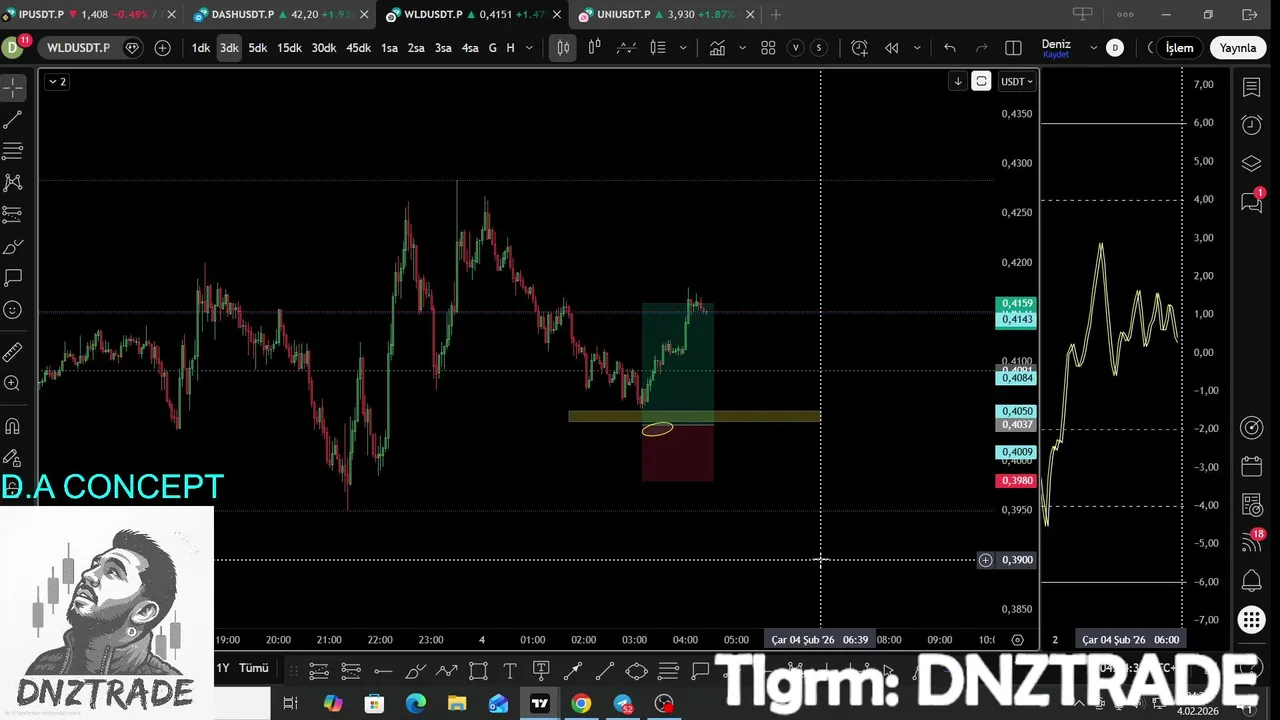
Task: Toggle the stay in drawing mode pencil-lock icon
Action: coord(13,458)
